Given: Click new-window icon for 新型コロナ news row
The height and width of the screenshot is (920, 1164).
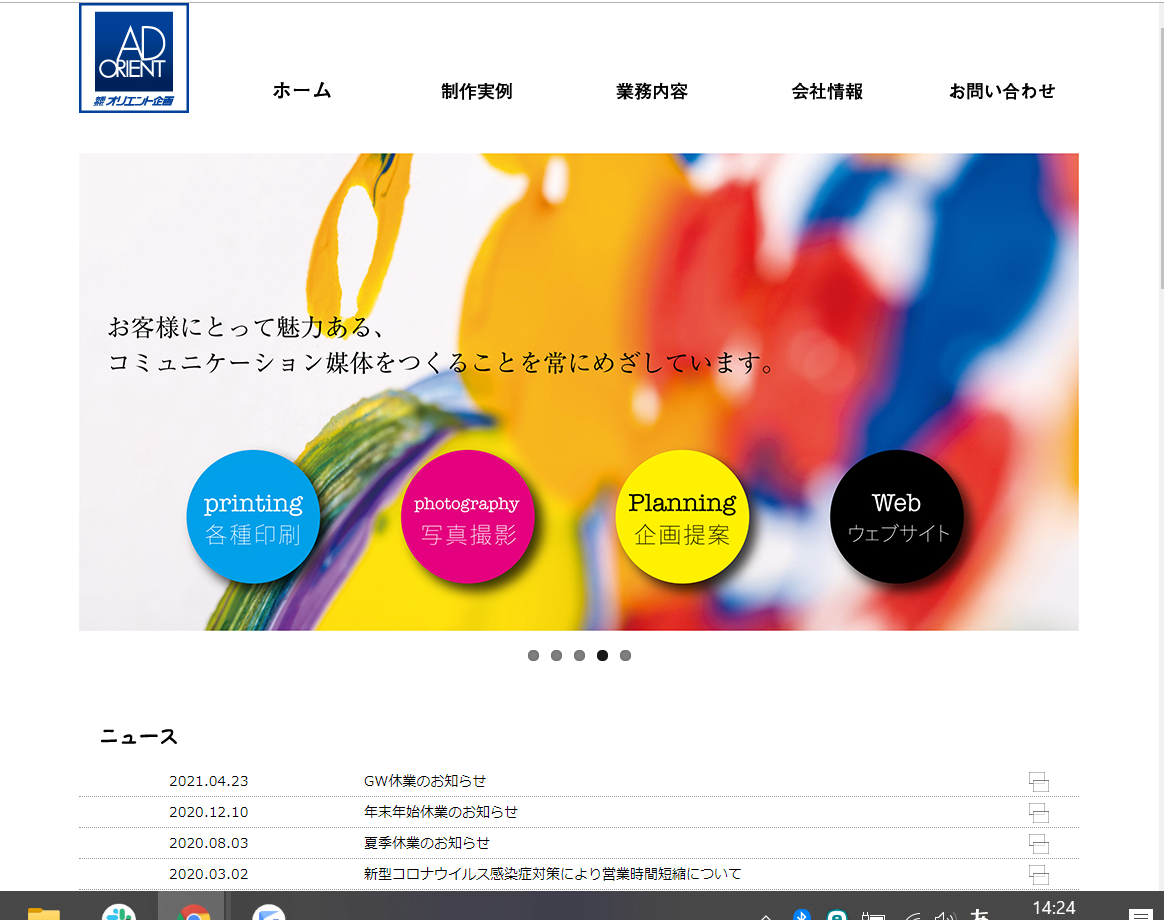Looking at the screenshot, I should 1039,874.
